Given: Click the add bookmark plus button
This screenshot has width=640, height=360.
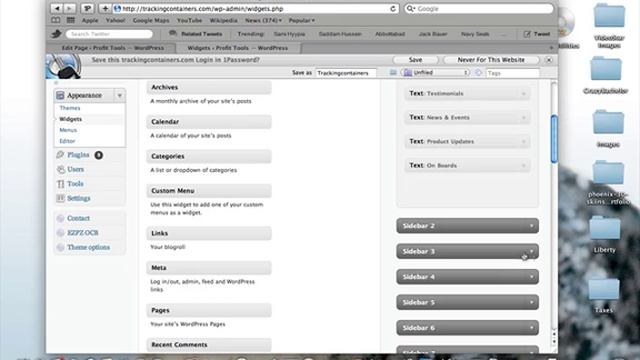Looking at the screenshot, I should tap(105, 8).
